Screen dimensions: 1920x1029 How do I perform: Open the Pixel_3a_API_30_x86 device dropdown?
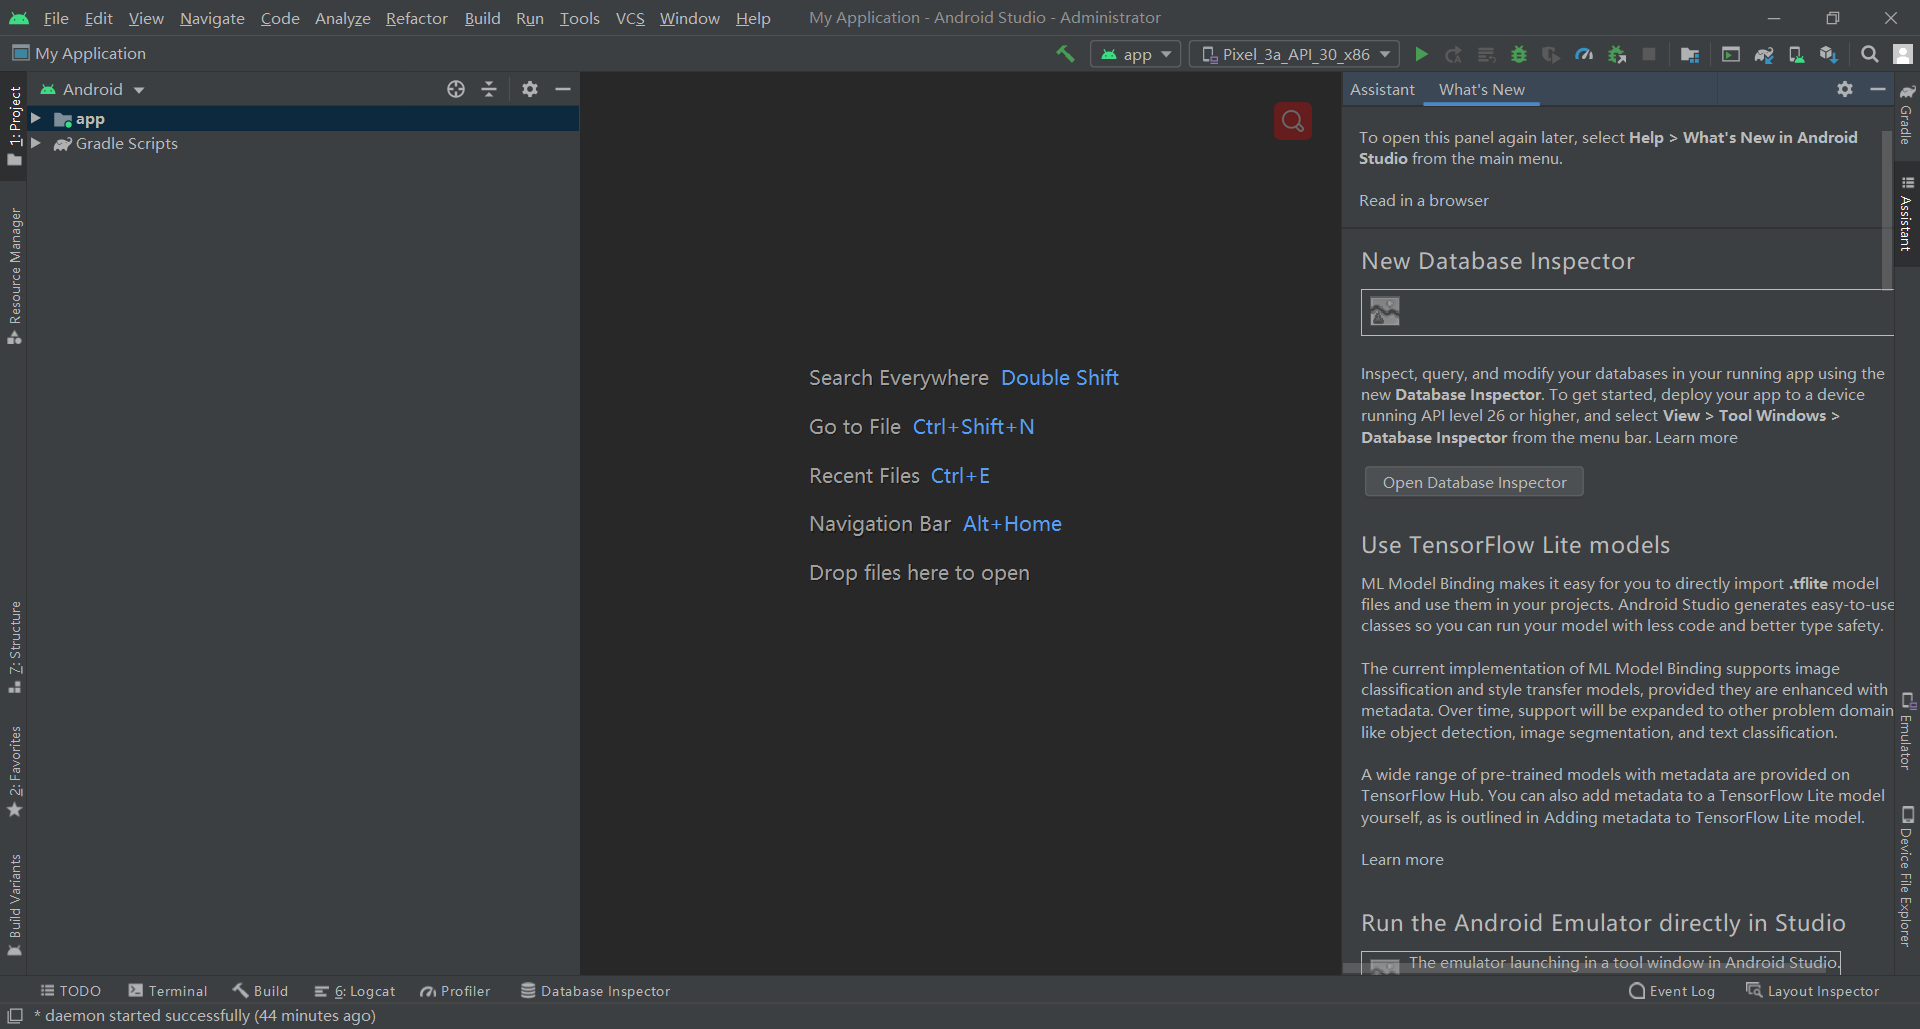coord(1295,54)
